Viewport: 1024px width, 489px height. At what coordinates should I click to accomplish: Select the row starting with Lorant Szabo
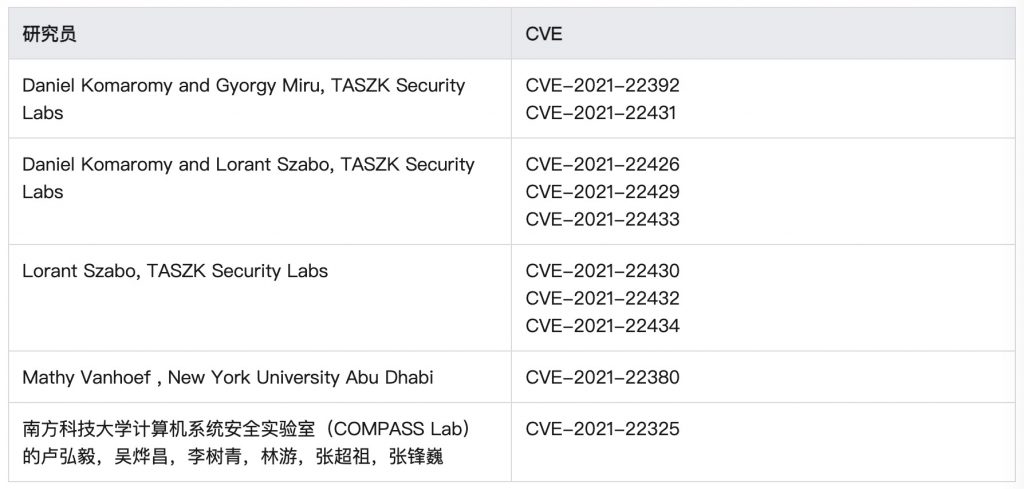coord(175,271)
